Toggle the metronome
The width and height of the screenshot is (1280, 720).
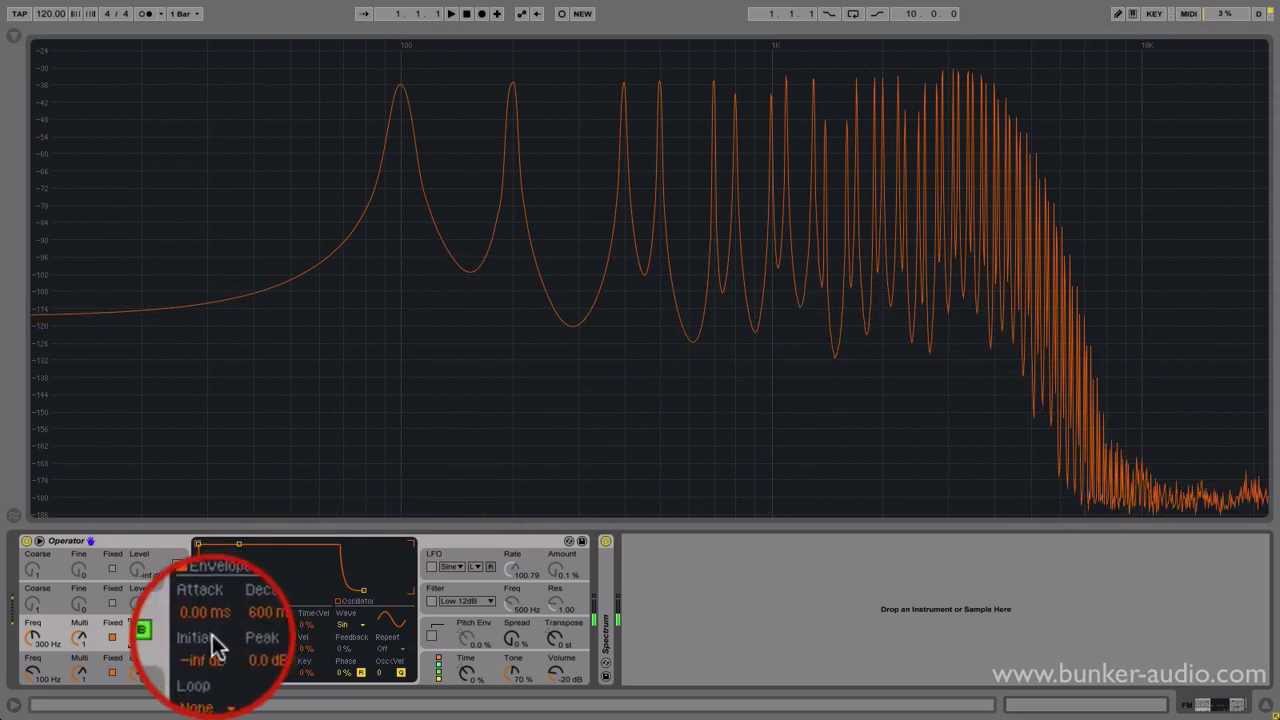[147, 14]
